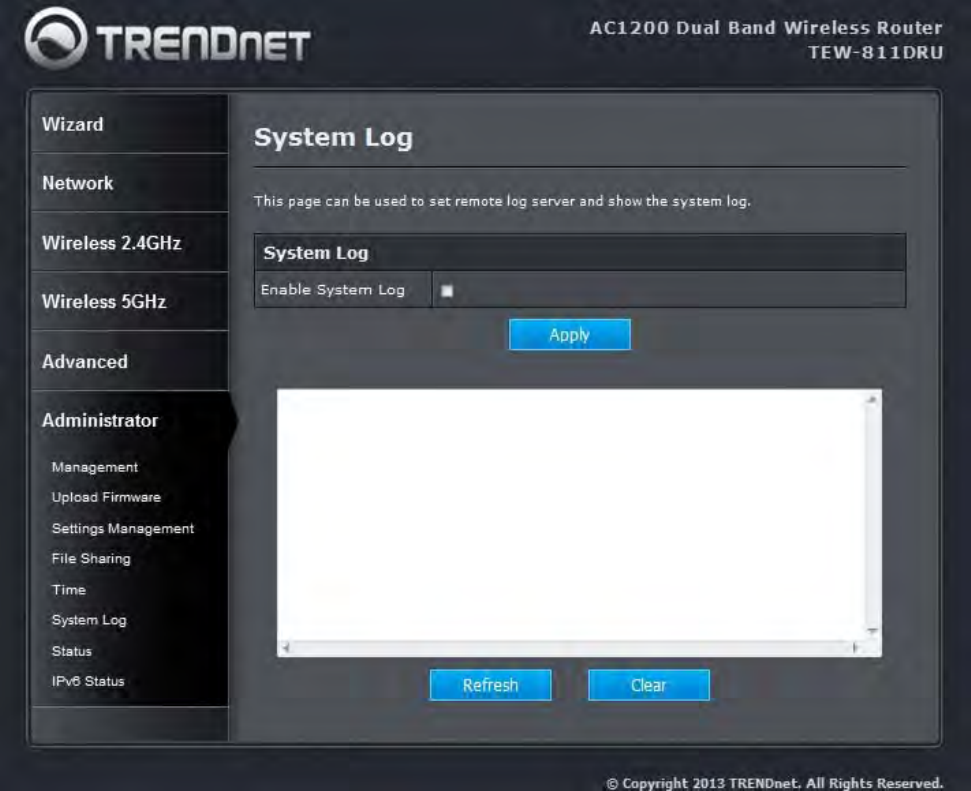971x791 pixels.
Task: Click the 'System Log' page heading
Action: point(333,138)
